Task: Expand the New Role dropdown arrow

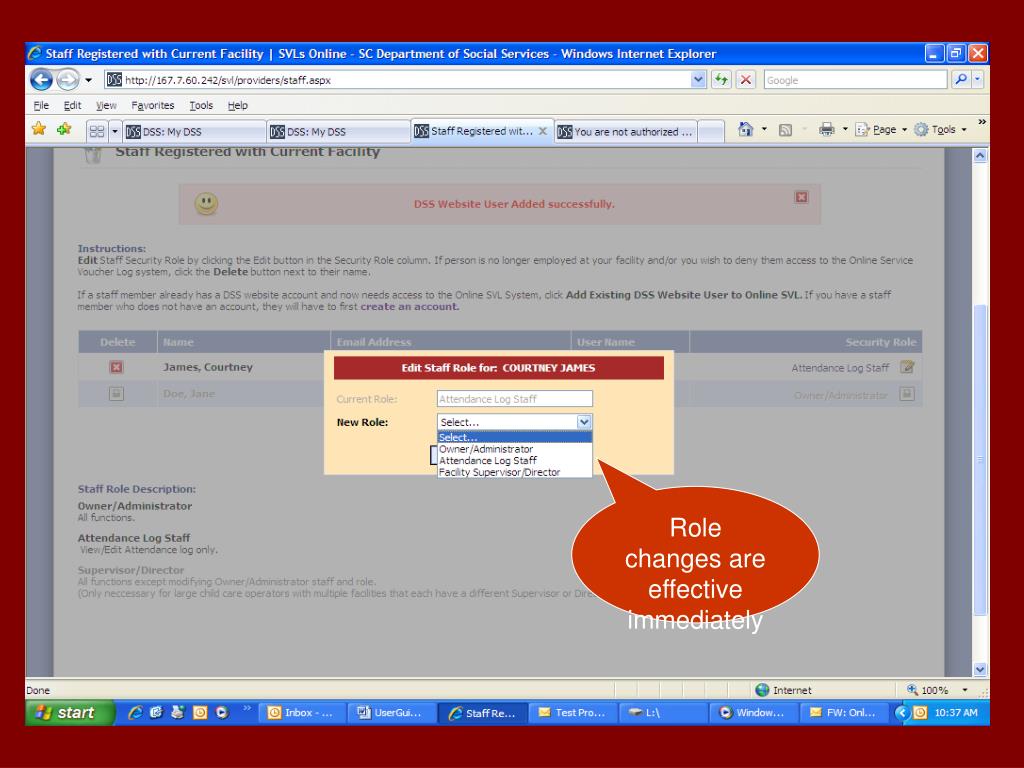Action: coord(584,422)
